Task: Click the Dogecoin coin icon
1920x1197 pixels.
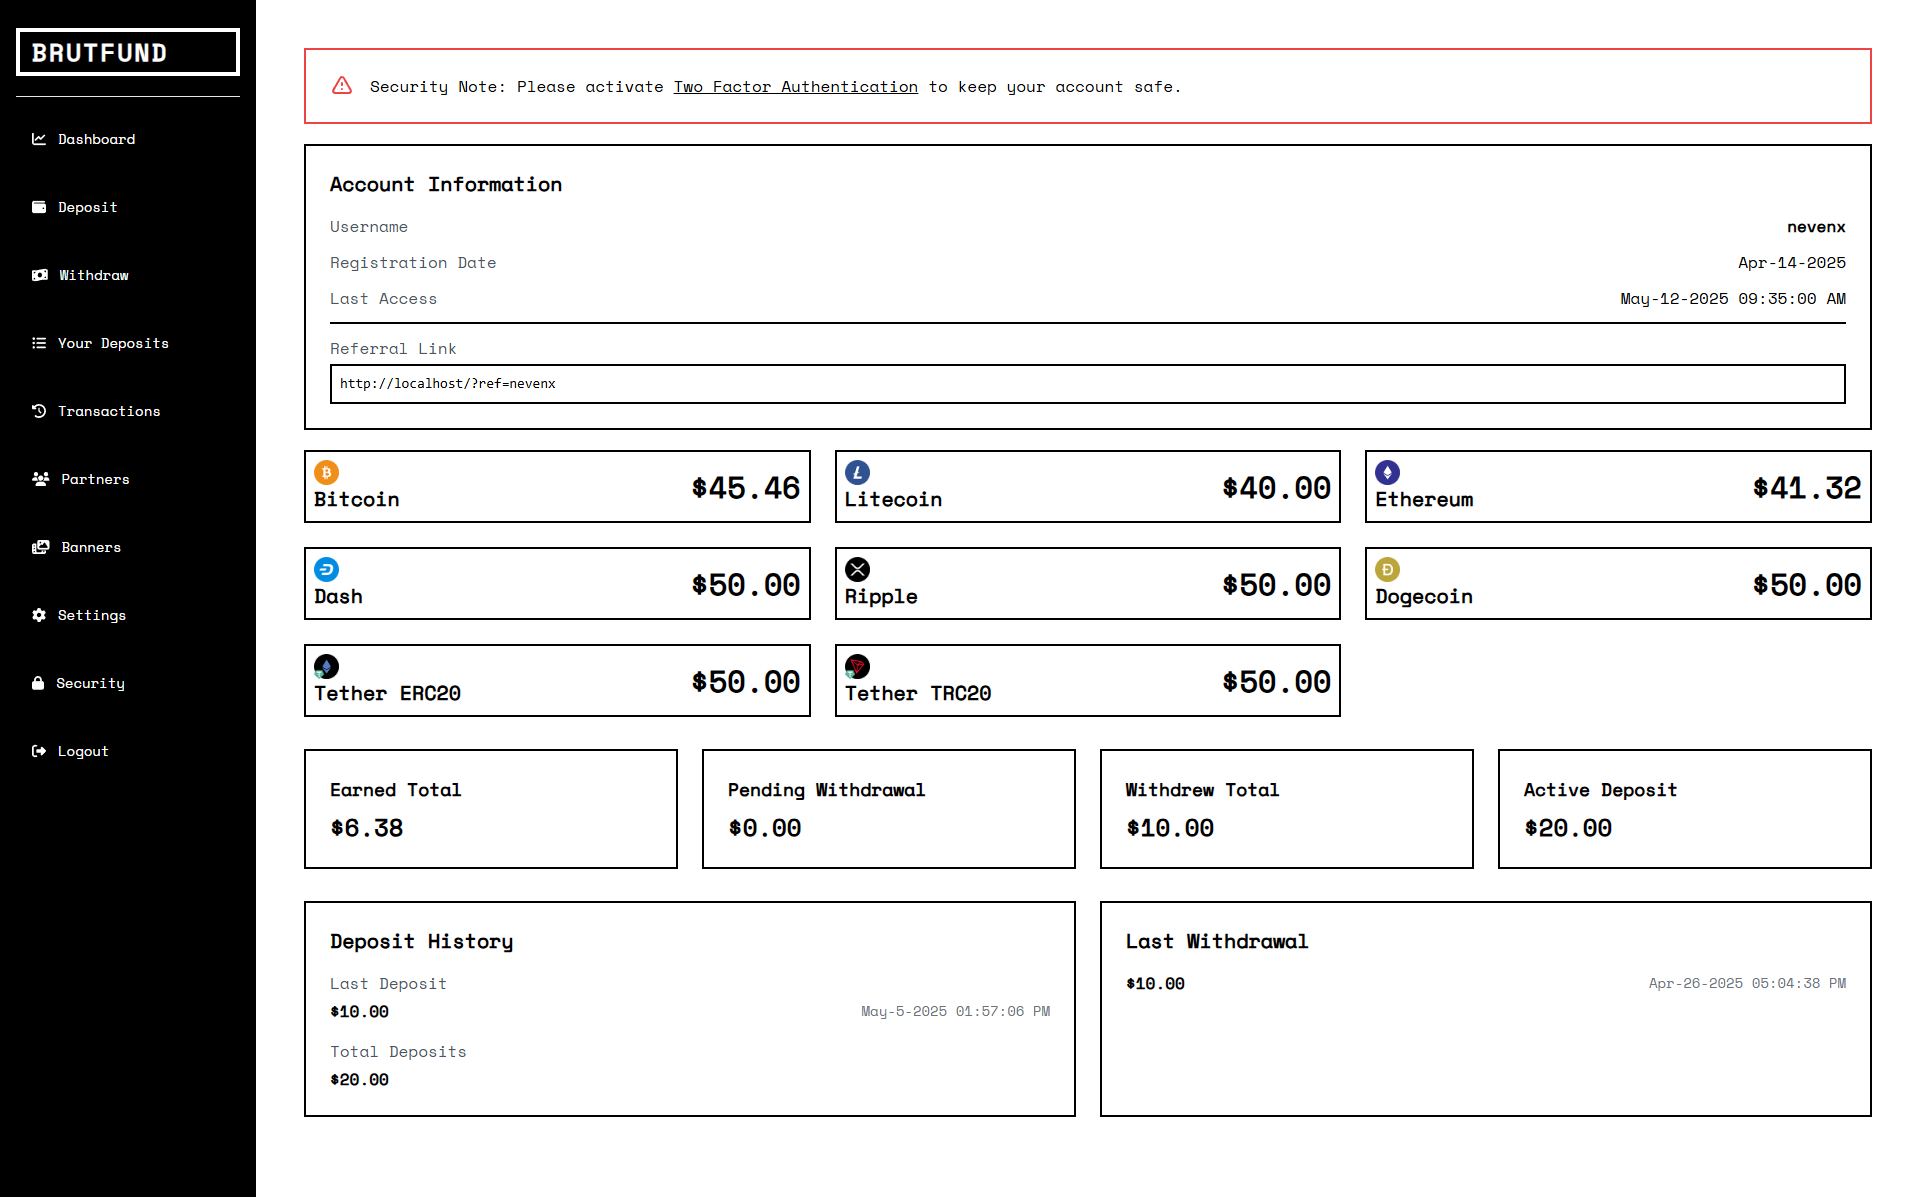Action: [1388, 569]
